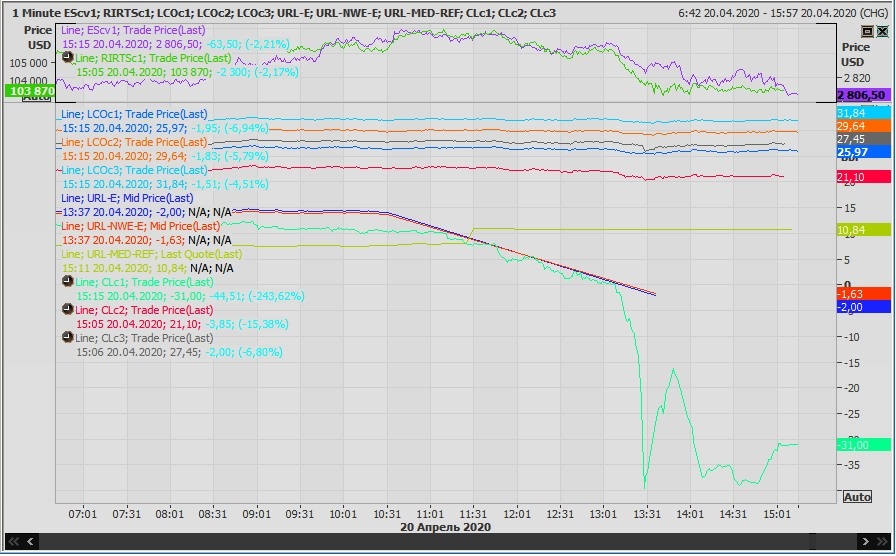
Task: Select the blue 25,97 price tag
Action: [863, 153]
